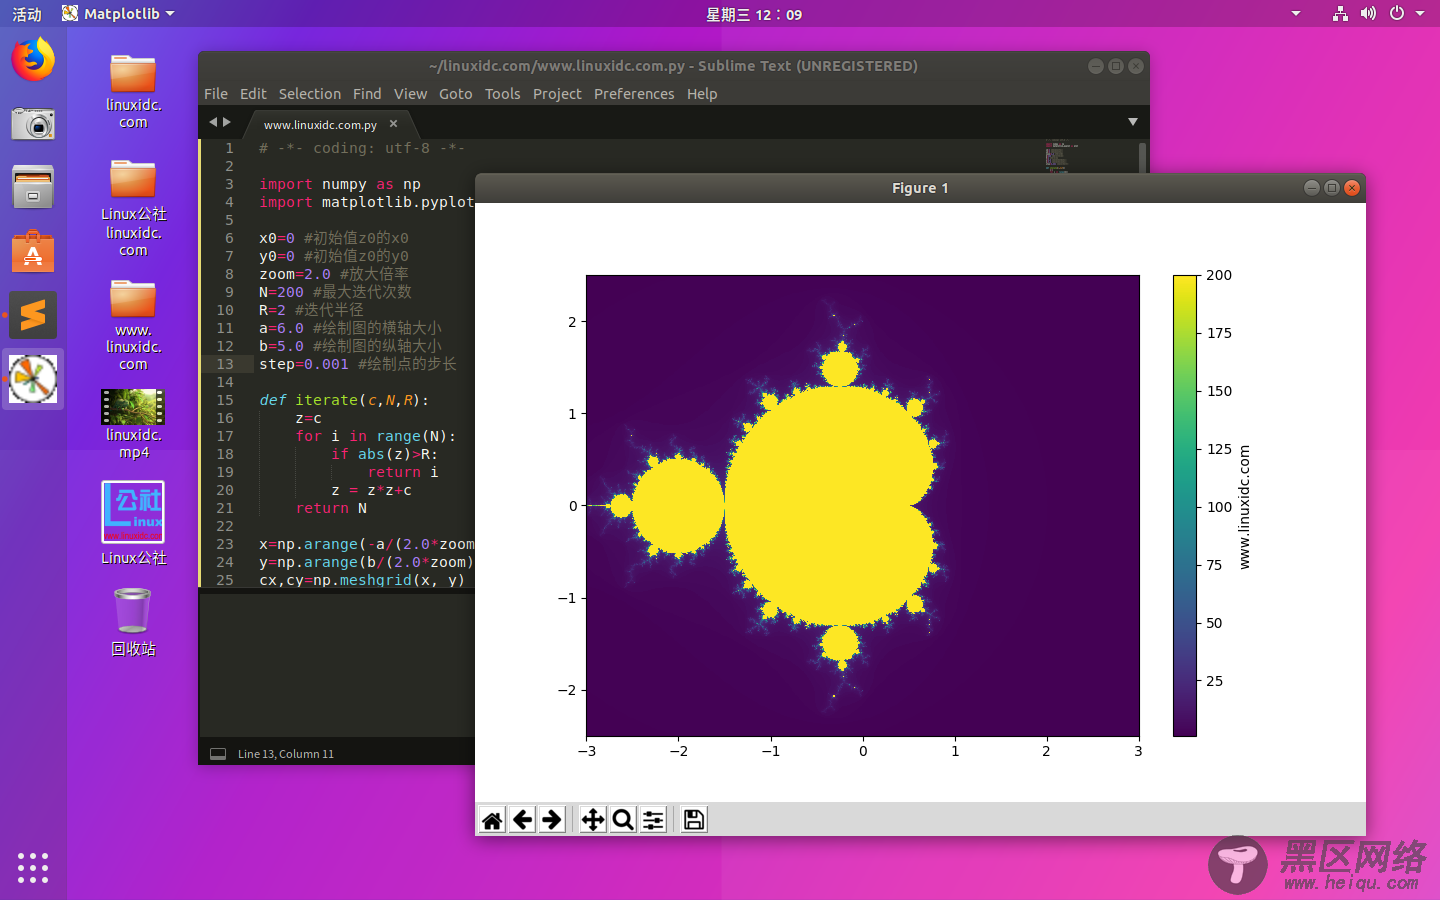Screen dimensions: 1440x900
Task: Click the 'import numpy as np' line
Action: tap(340, 184)
